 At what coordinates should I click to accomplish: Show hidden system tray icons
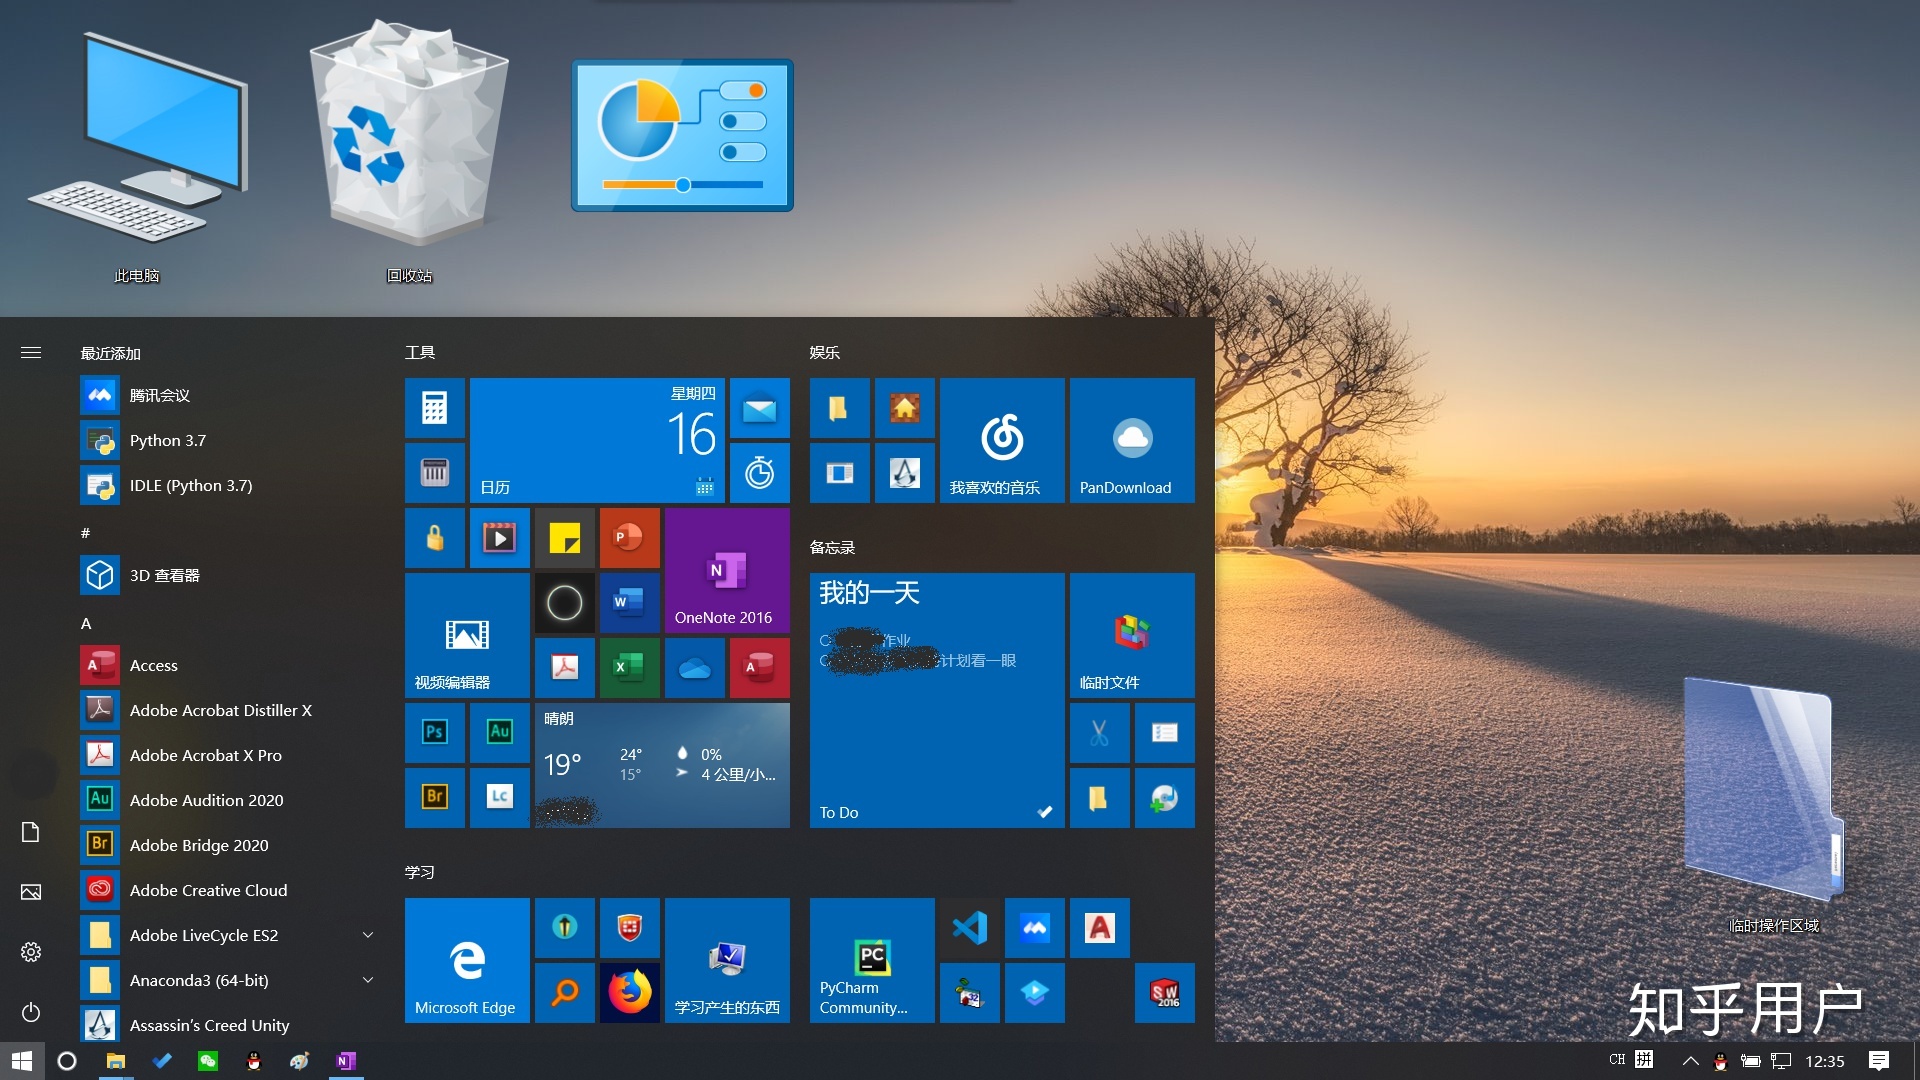click(x=1690, y=1061)
